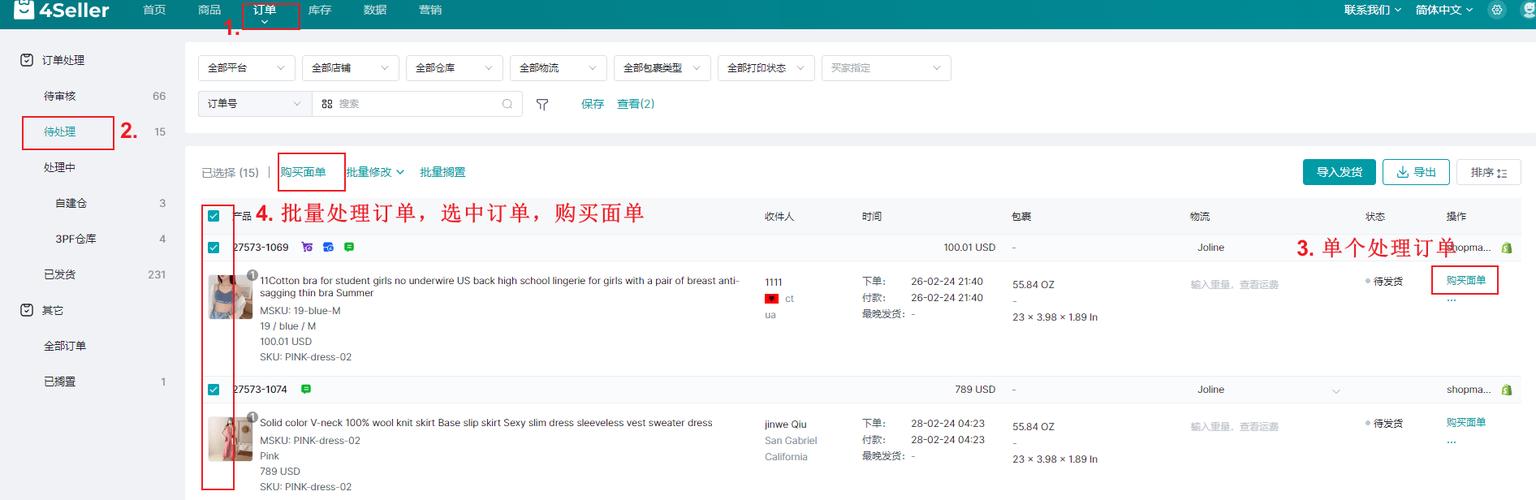Click the Shopify icon on the first order row
The height and width of the screenshot is (500, 1536).
point(1506,247)
